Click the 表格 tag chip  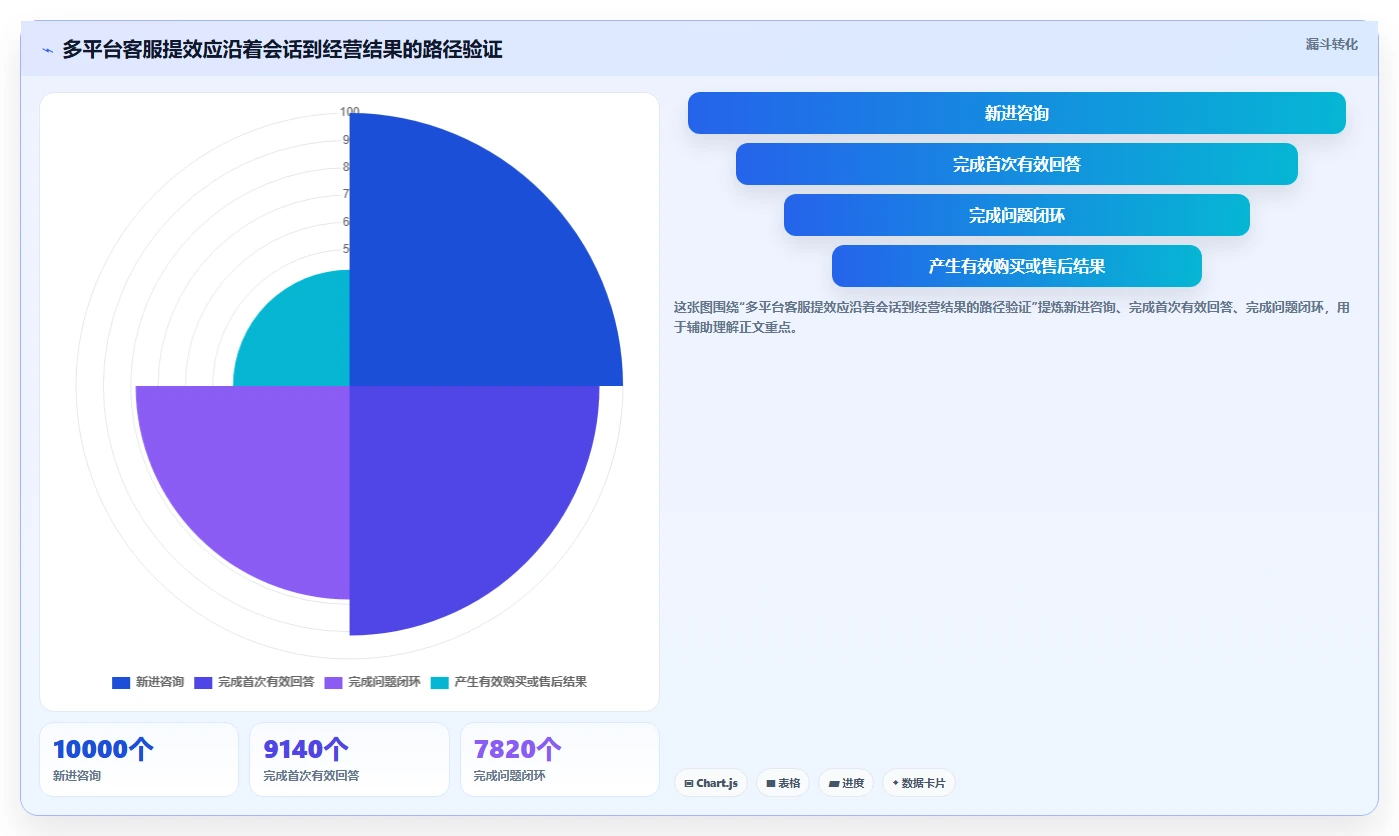click(783, 783)
